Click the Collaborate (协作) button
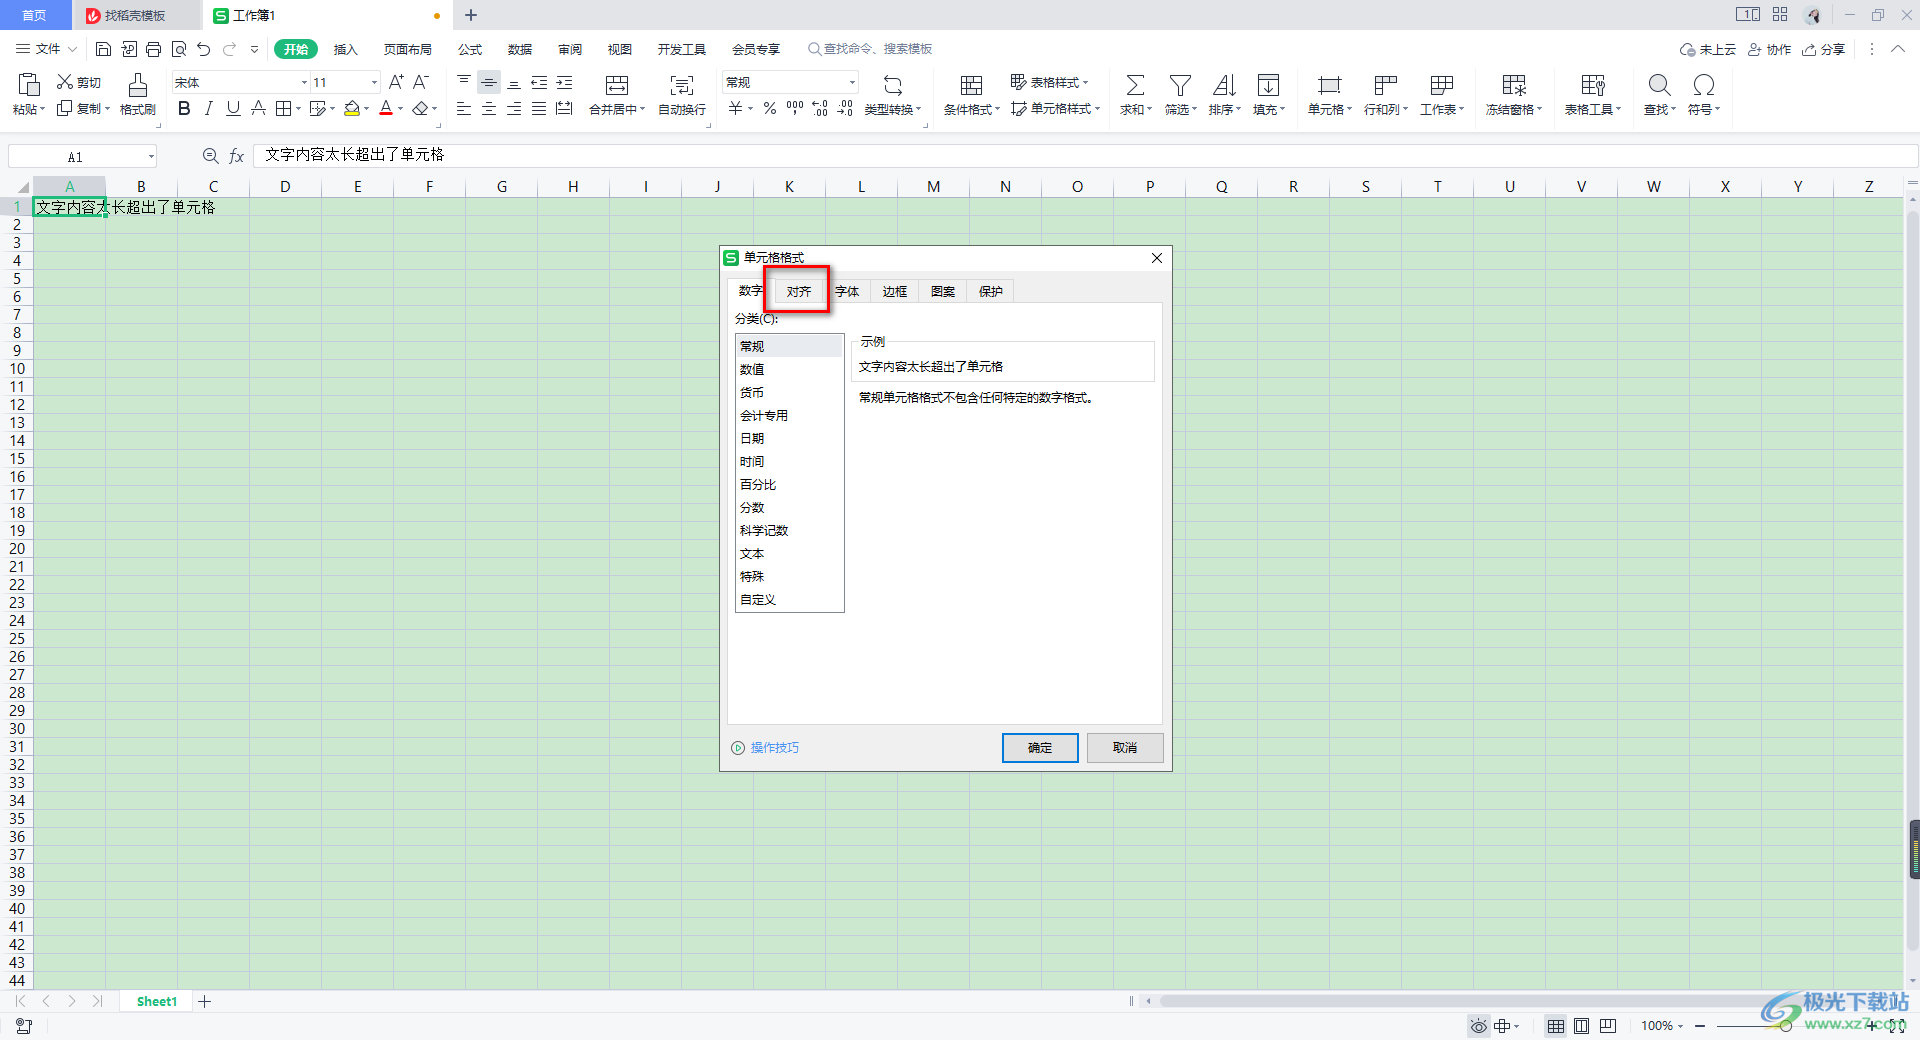The height and width of the screenshot is (1040, 1920). [1769, 49]
